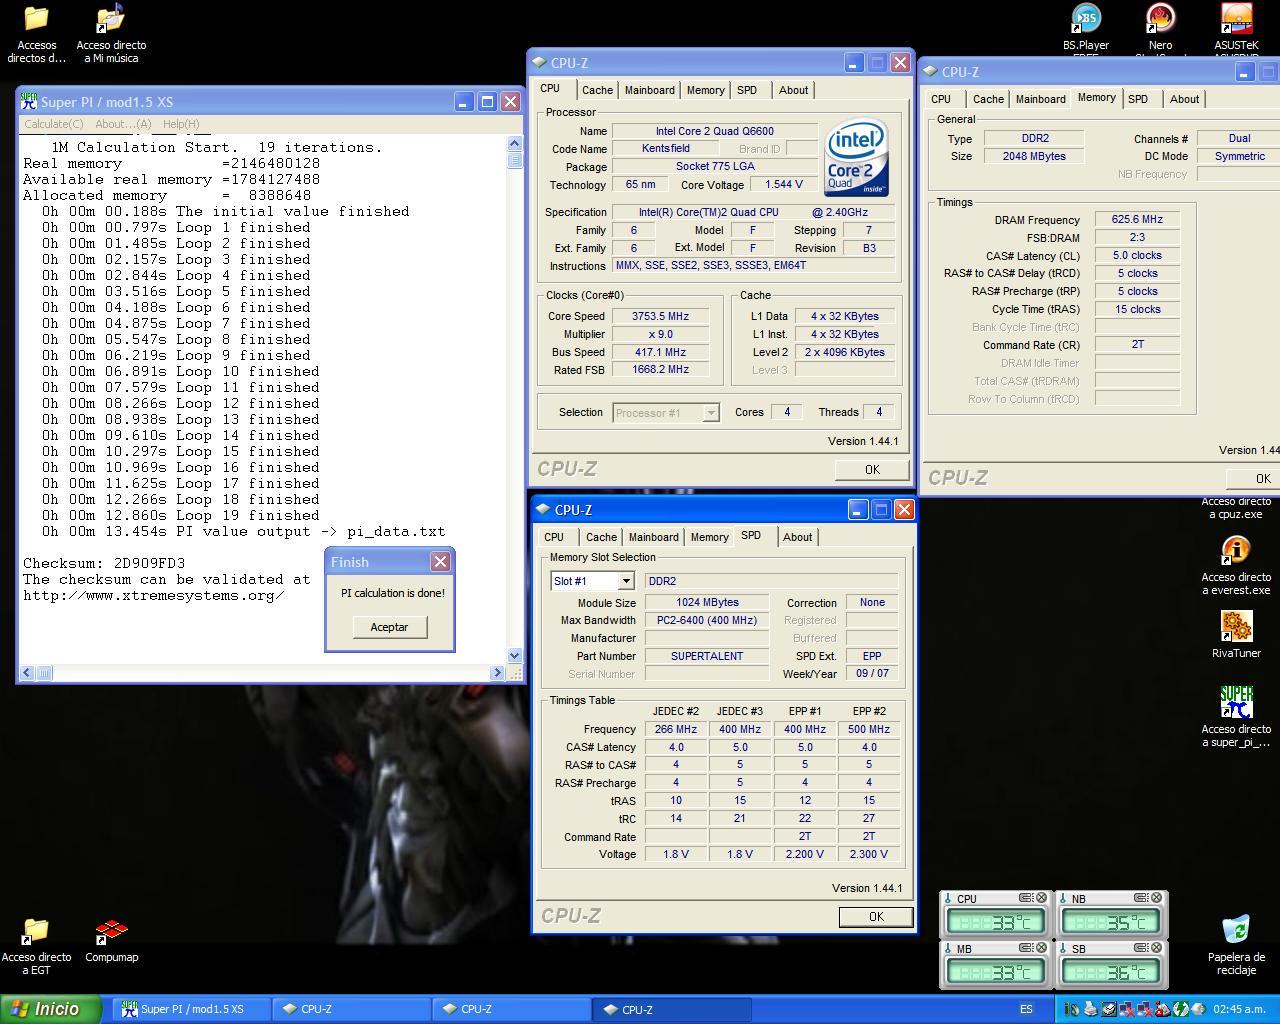This screenshot has width=1280, height=1024.
Task: Open the Slot #1 dropdown
Action: pos(625,581)
